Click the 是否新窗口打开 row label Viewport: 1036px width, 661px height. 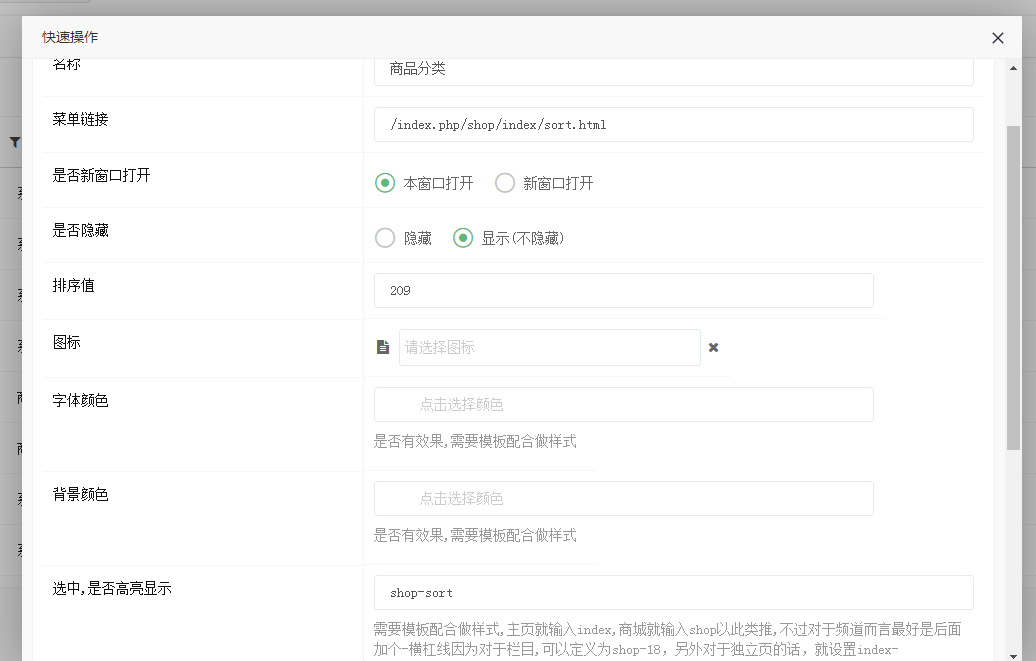pyautogui.click(x=101, y=175)
